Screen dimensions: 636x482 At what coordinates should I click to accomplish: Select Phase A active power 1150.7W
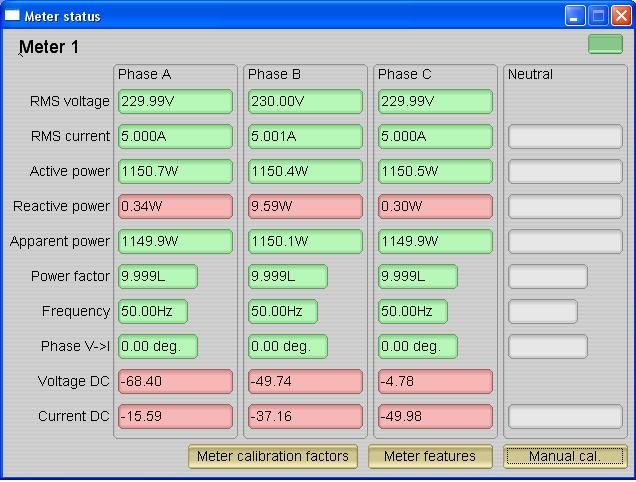point(175,171)
